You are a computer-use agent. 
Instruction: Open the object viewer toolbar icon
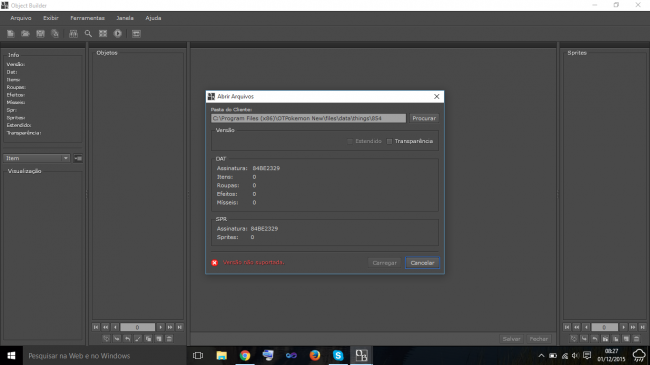coord(73,34)
